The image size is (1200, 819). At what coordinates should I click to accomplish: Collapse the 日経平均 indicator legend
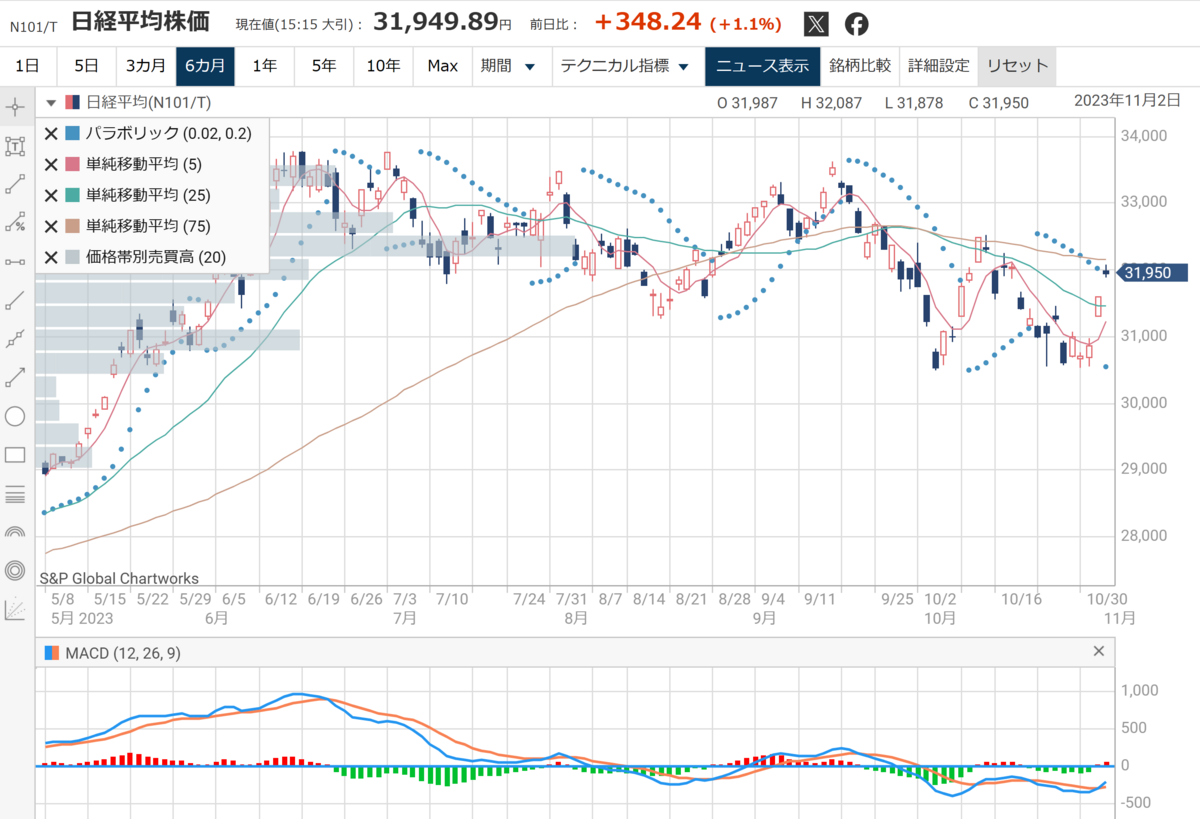click(x=51, y=102)
